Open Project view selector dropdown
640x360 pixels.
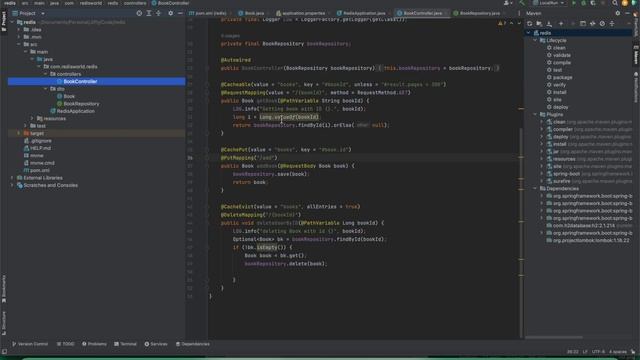click(28, 13)
